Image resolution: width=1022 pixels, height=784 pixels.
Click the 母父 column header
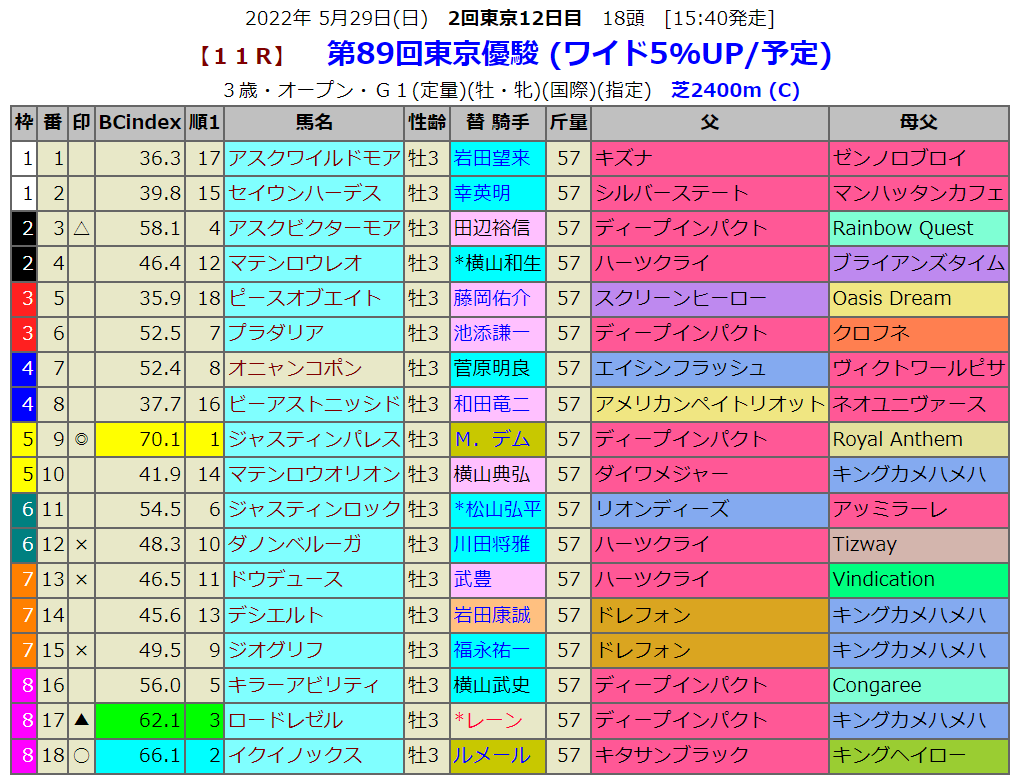[x=918, y=123]
